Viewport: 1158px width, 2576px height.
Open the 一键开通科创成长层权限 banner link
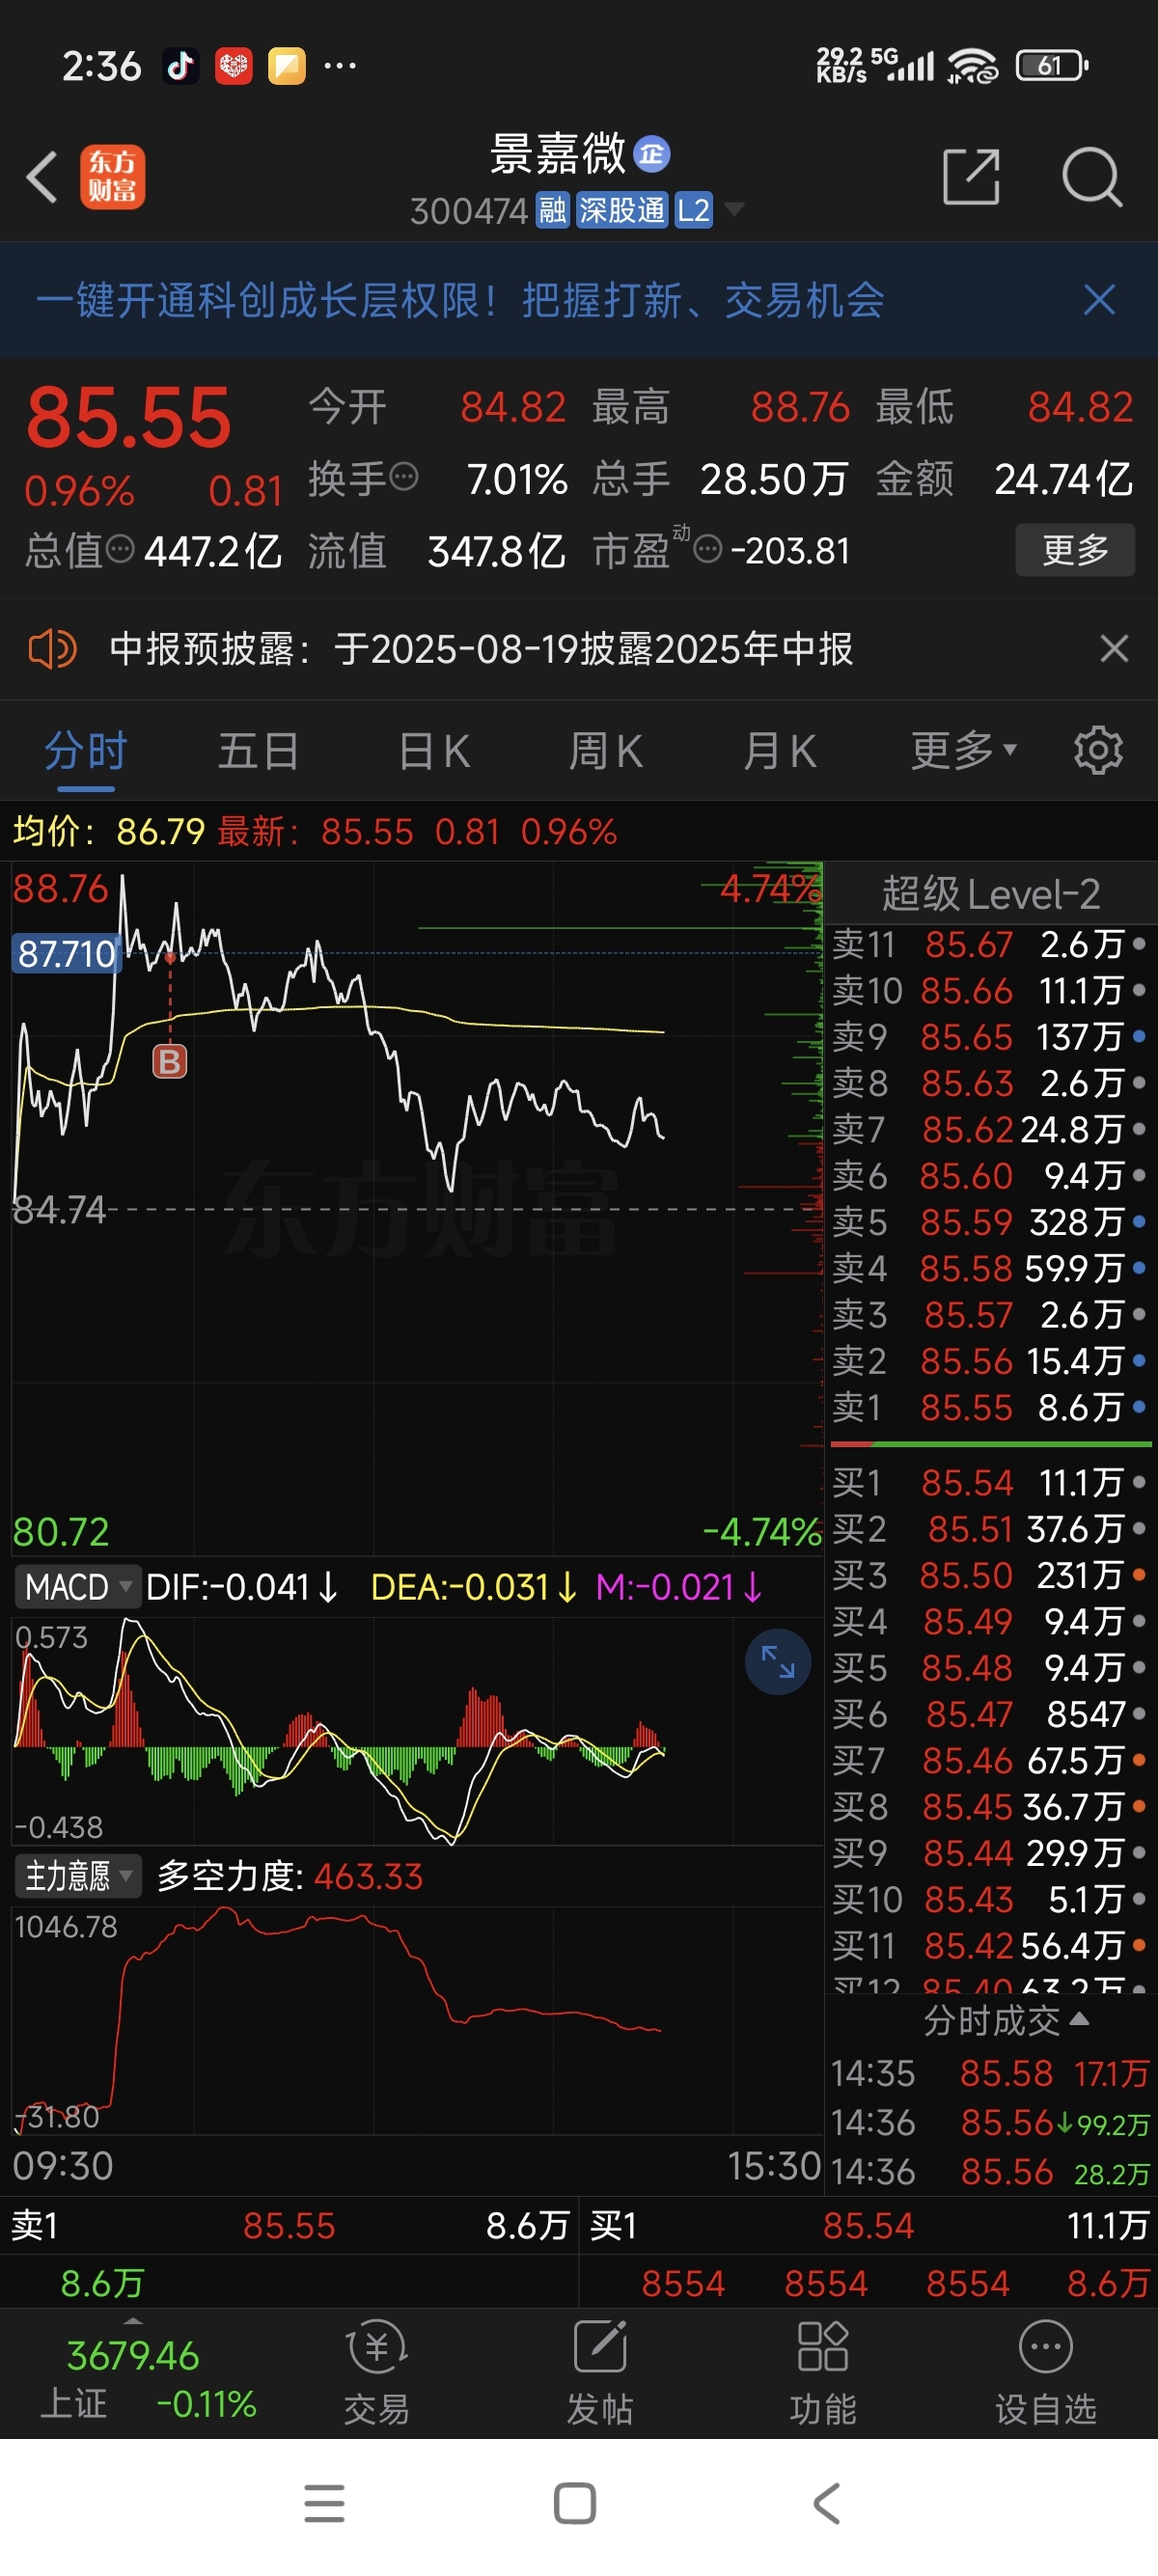[x=460, y=300]
